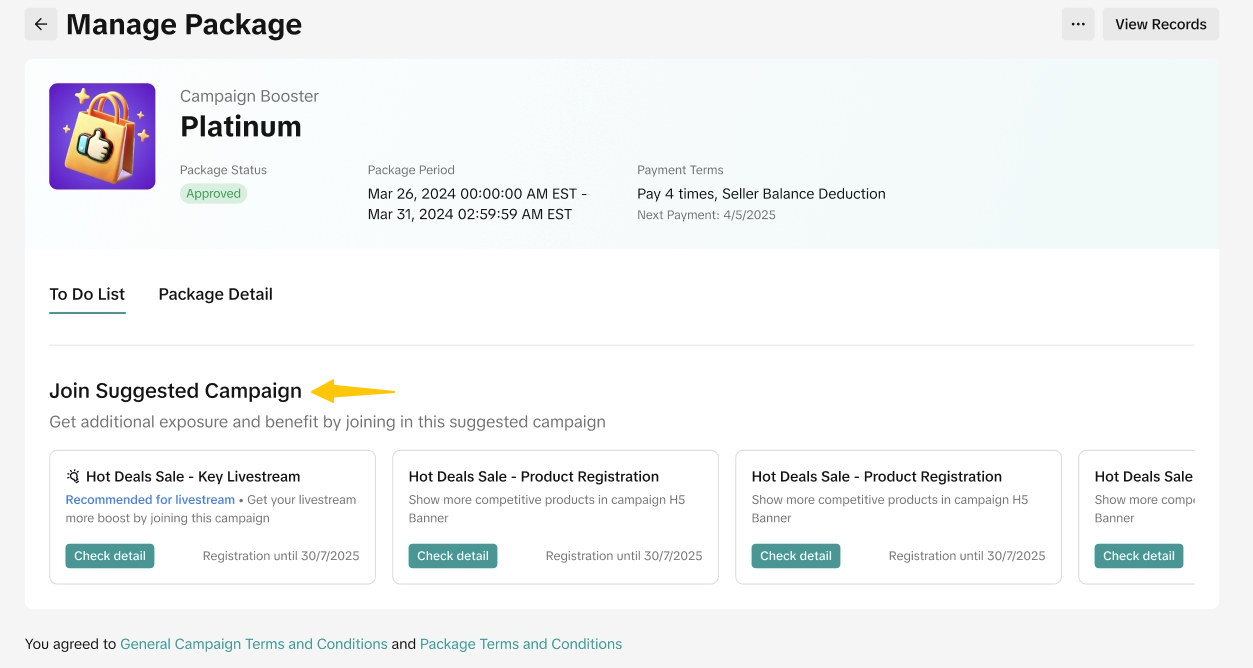1253x668 pixels.
Task: Open General Campaign Terms and Conditions link
Action: pos(254,644)
